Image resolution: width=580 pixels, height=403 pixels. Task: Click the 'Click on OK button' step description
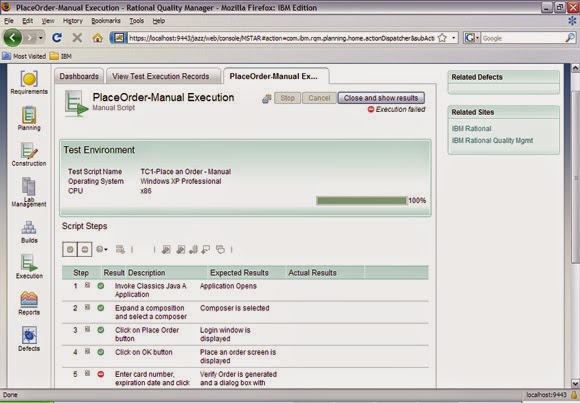(144, 352)
